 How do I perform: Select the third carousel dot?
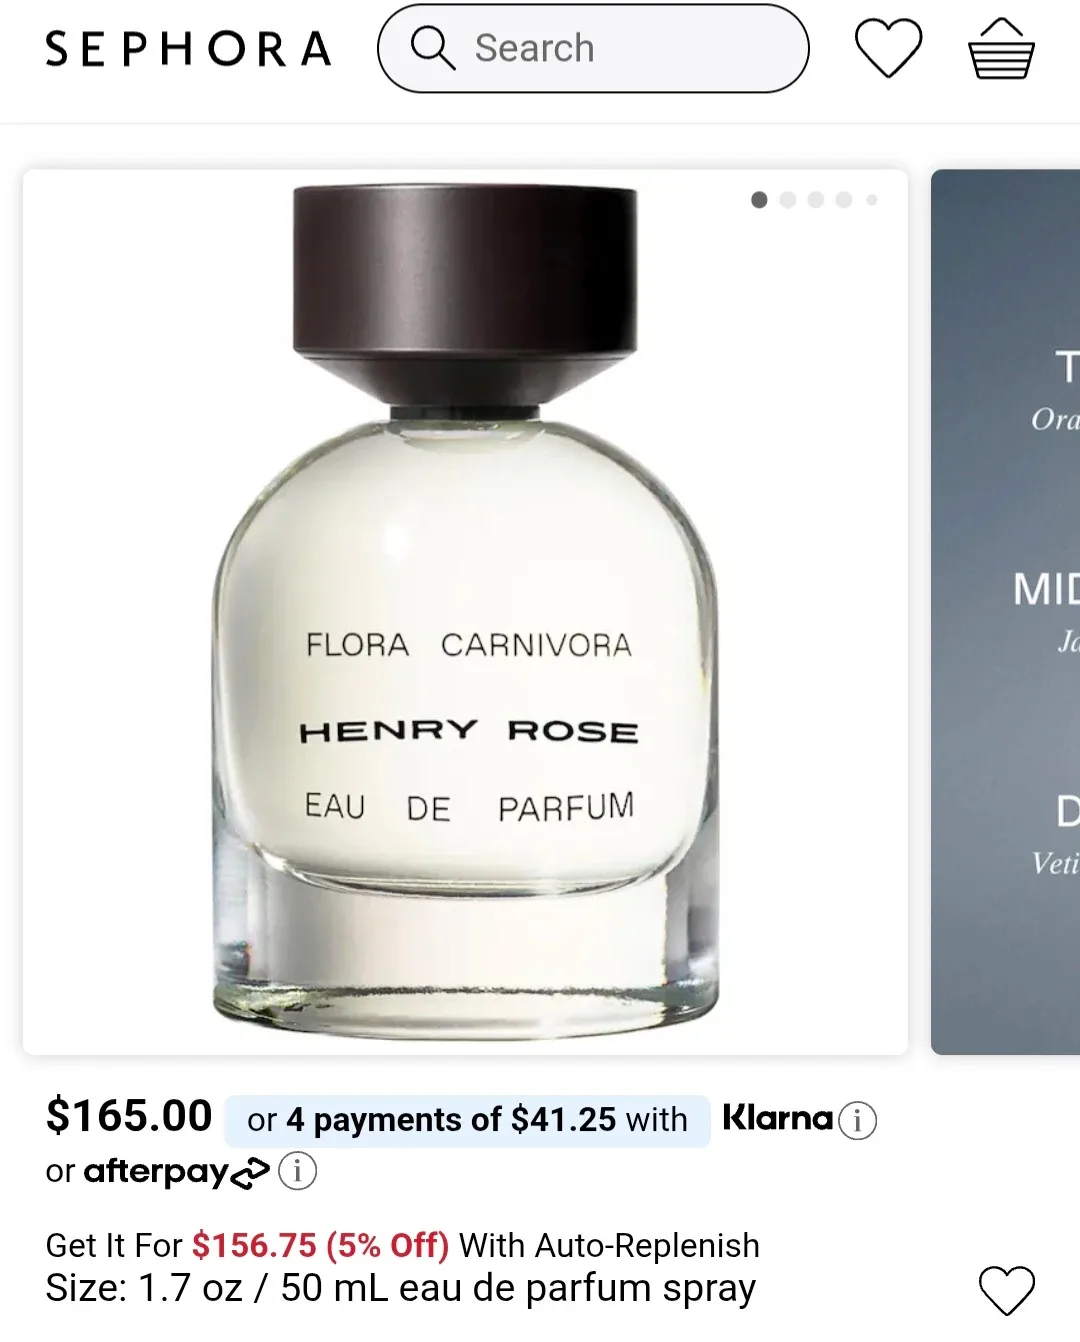pyautogui.click(x=816, y=200)
